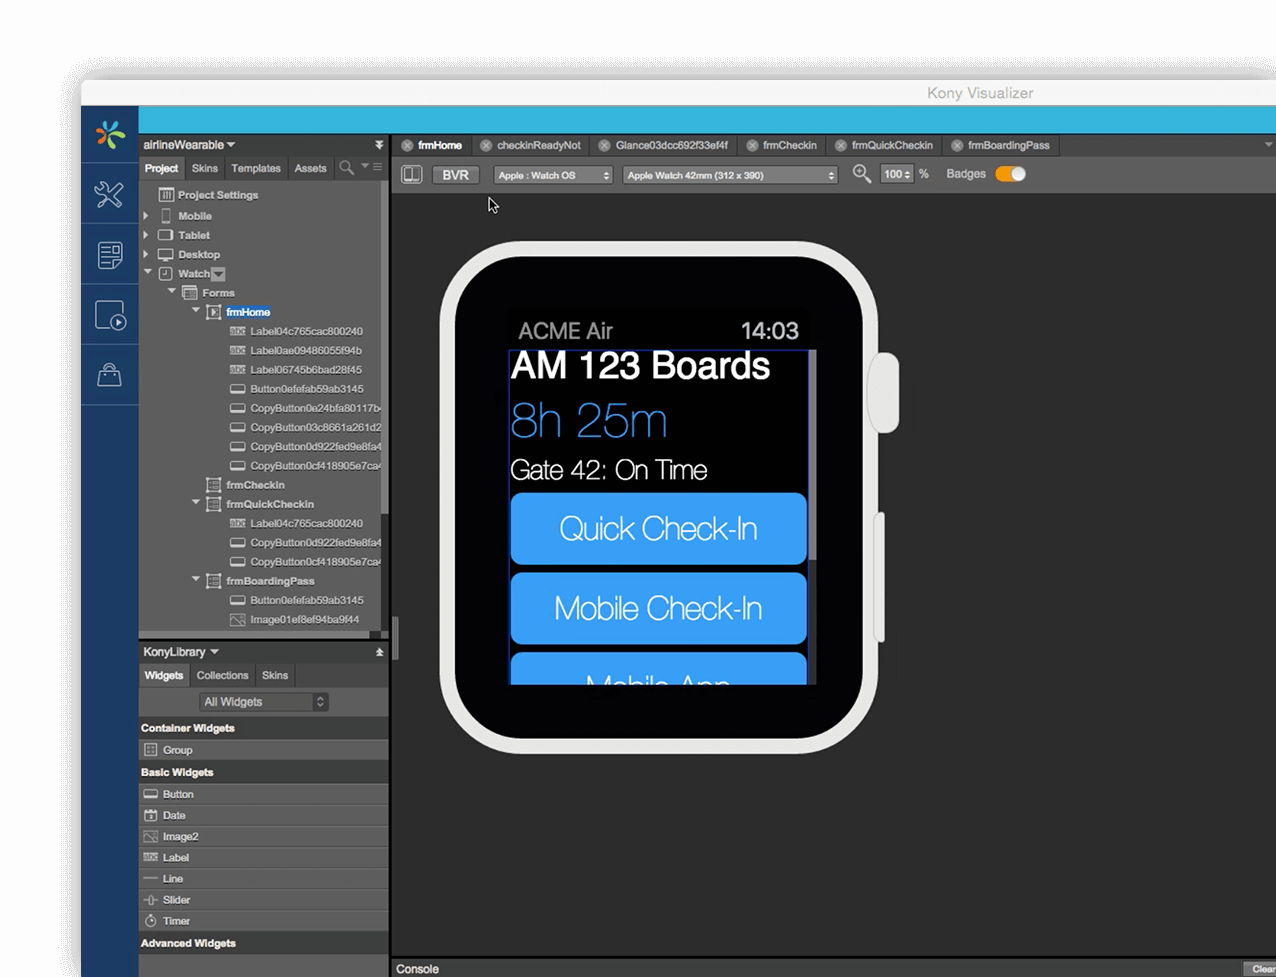This screenshot has height=977, width=1276.
Task: Expand the Desktop tree node
Action: [146, 254]
